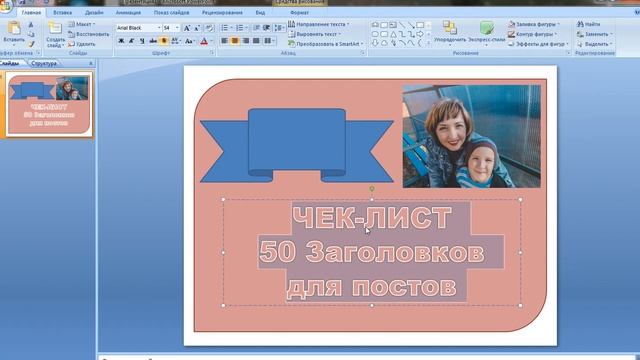This screenshot has height=360, width=640.
Task: Open Выделить select menu
Action: (x=595, y=44)
